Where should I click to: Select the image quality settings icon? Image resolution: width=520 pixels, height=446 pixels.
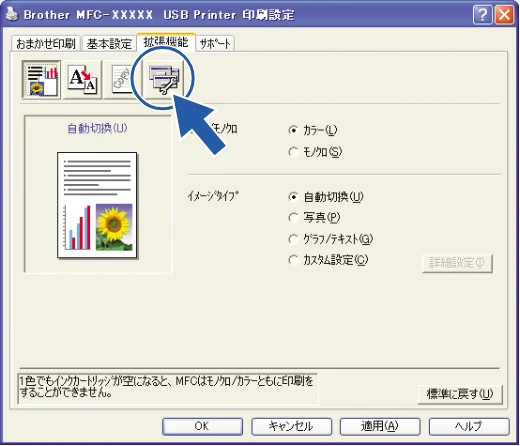(x=41, y=80)
